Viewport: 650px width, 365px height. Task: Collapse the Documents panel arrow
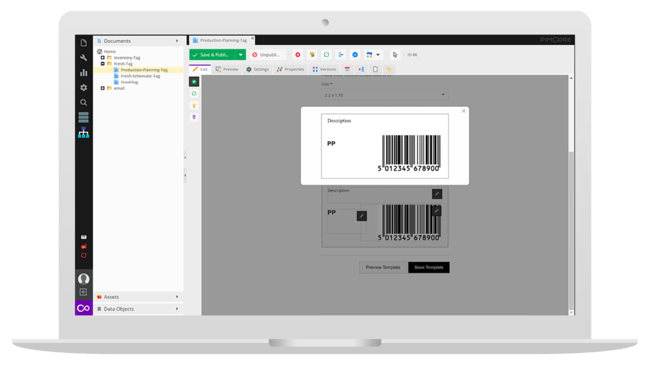tap(177, 41)
